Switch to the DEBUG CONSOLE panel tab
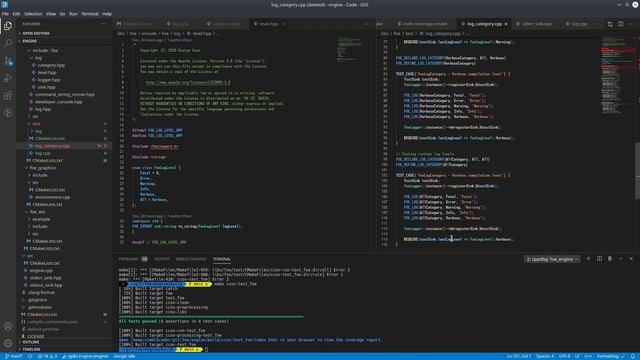The image size is (640, 360). click(191, 259)
